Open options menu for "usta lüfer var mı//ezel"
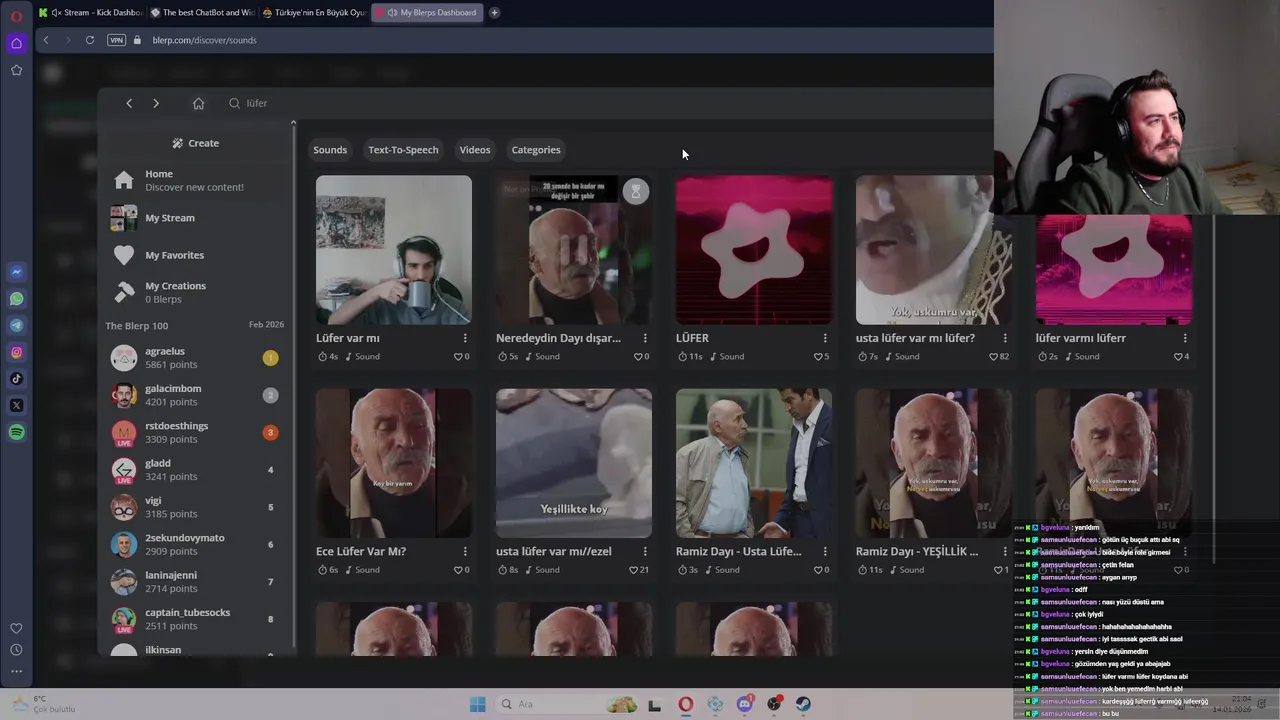Screen dimensions: 1280x720 pyautogui.click(x=645, y=551)
